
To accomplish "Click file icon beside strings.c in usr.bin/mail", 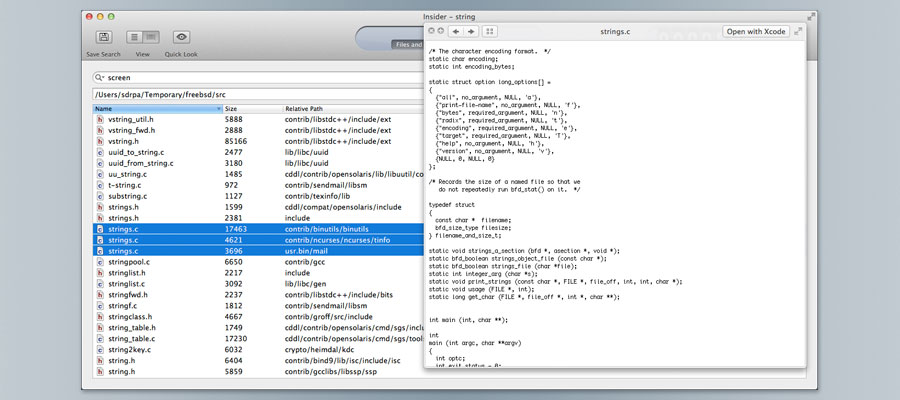I will 100,250.
